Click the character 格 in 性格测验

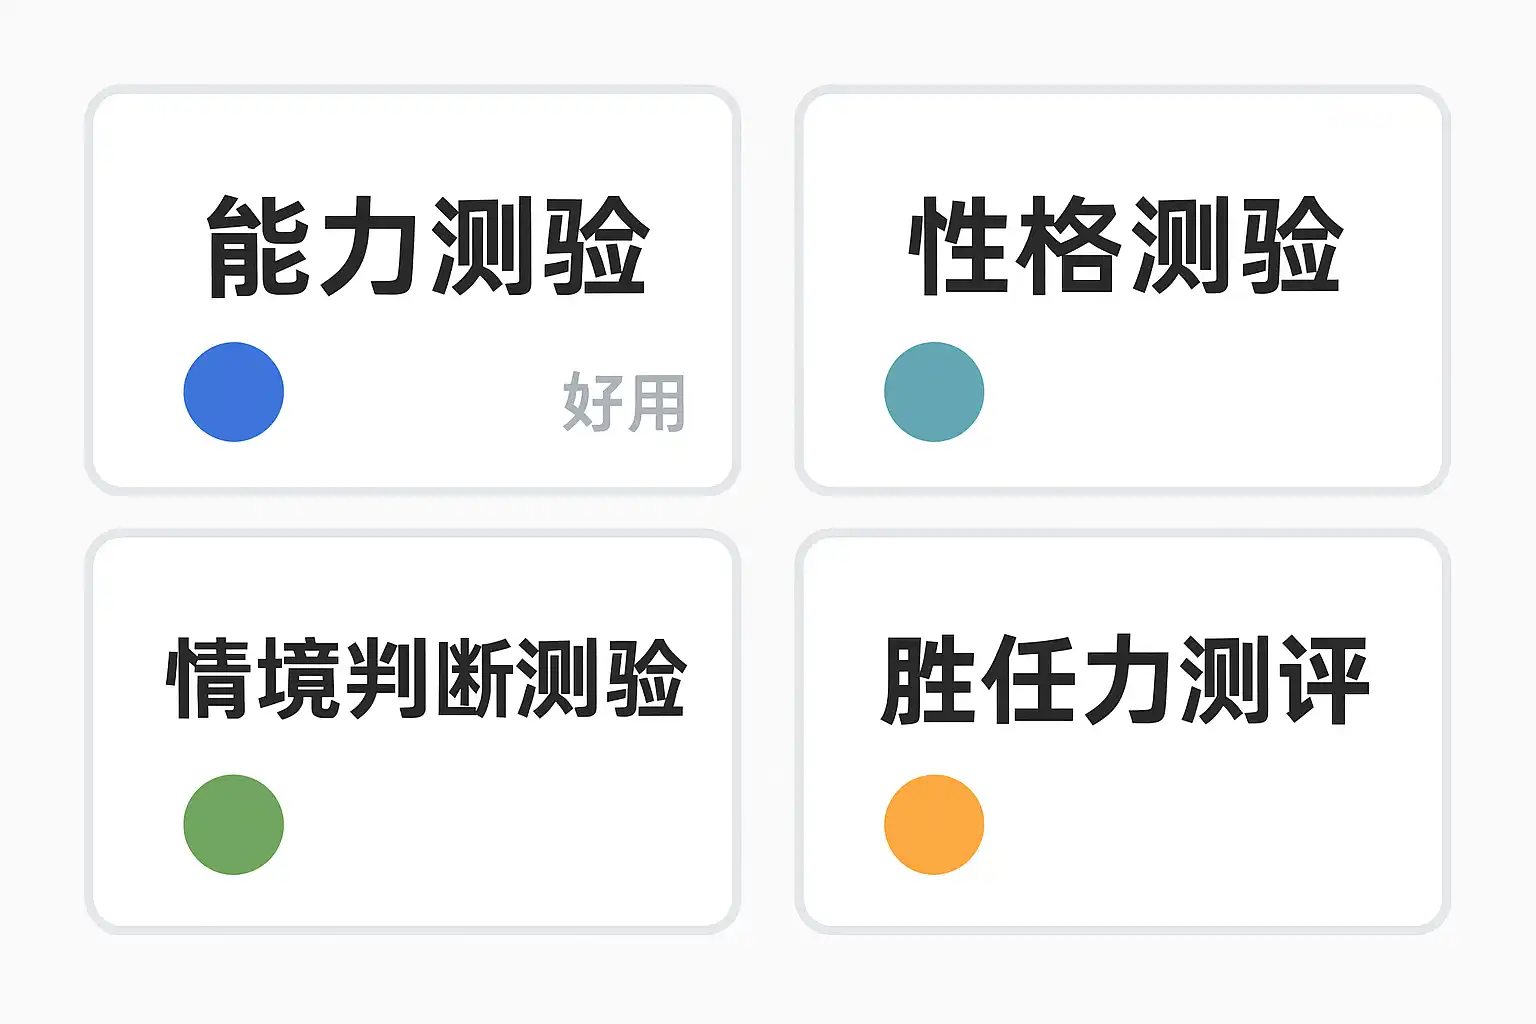pyautogui.click(x=1069, y=246)
